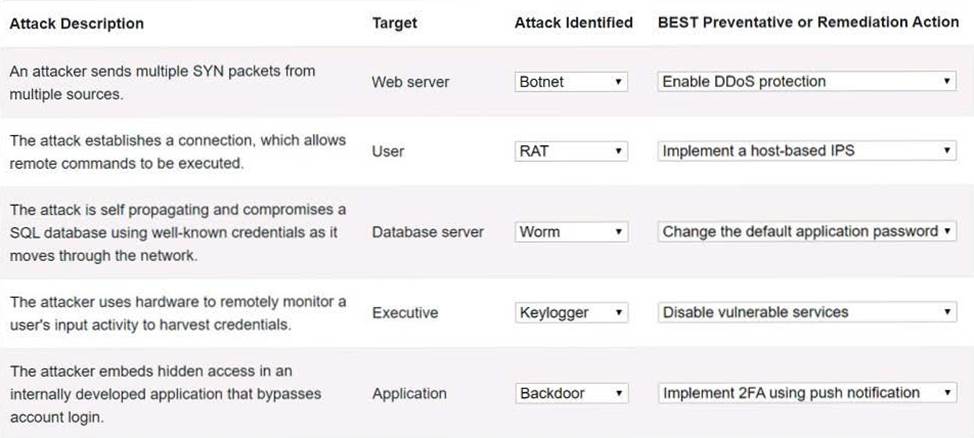This screenshot has height=438, width=974.
Task: Click the BEST Preventative or Remediation Action header
Action: [x=808, y=23]
